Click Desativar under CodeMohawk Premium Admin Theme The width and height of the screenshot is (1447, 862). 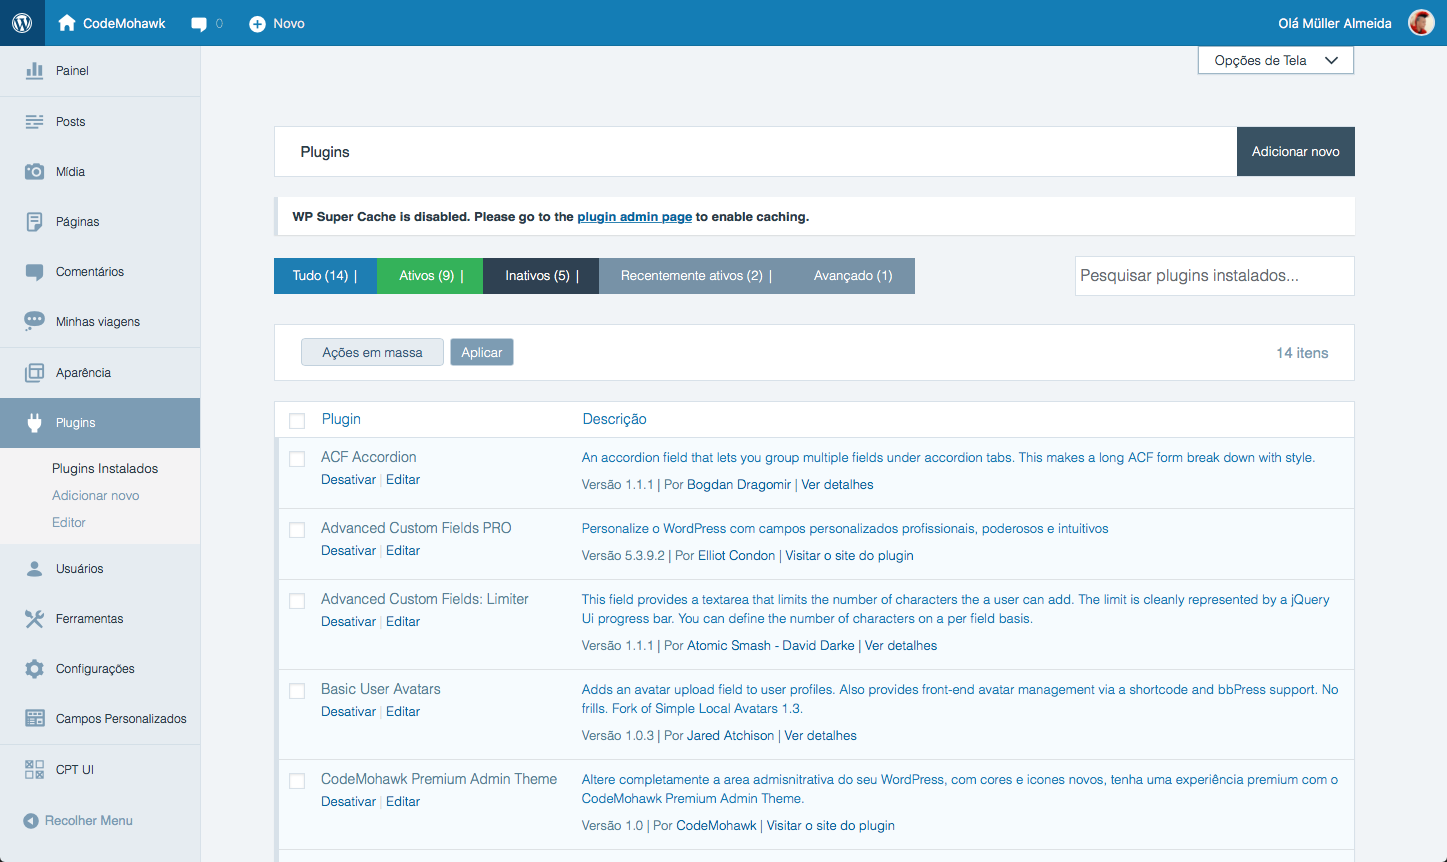tap(348, 802)
